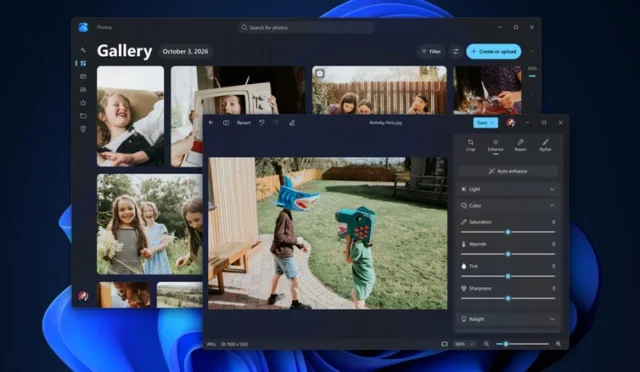Click the Sharpness diamond icon
Image resolution: width=640 pixels, height=372 pixels.
[464, 288]
